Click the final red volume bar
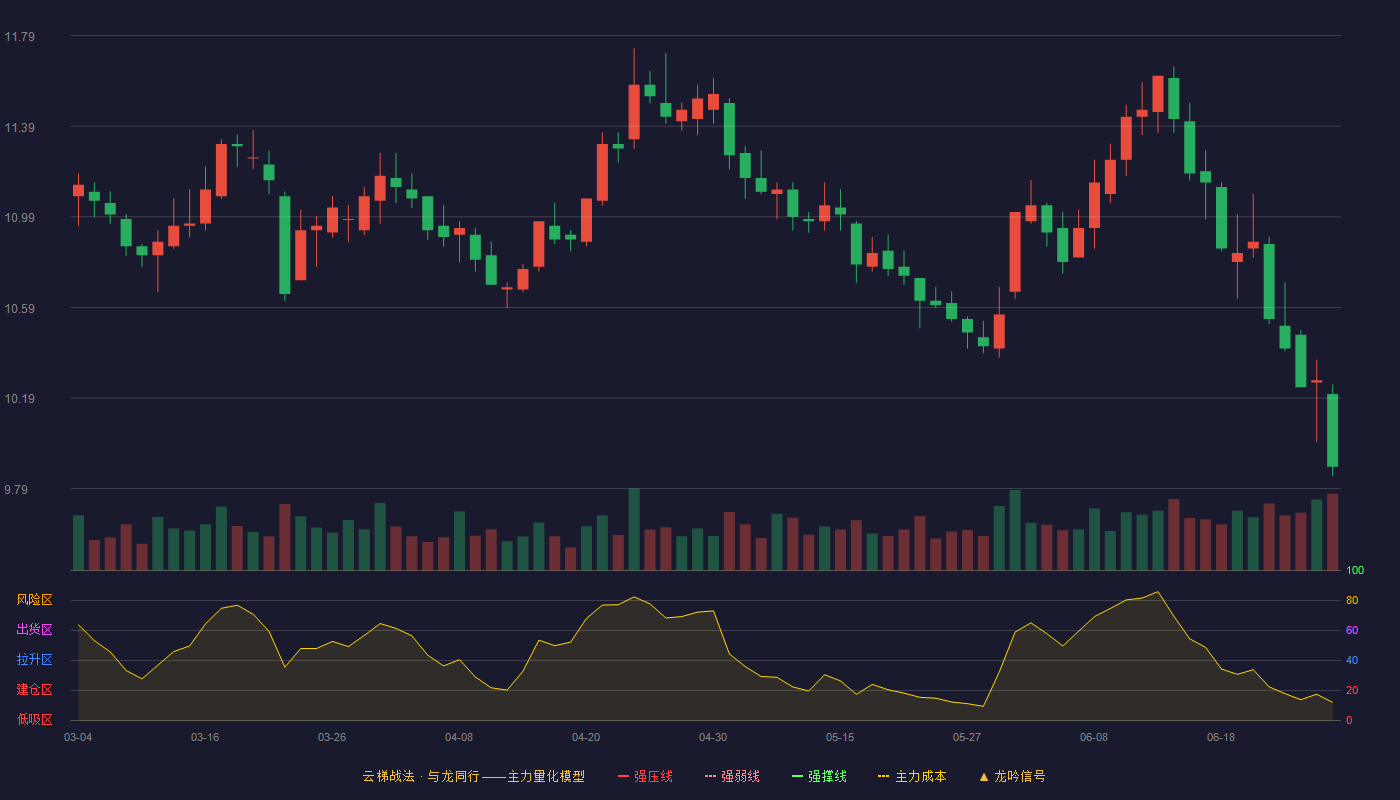1400x800 pixels. click(1332, 532)
